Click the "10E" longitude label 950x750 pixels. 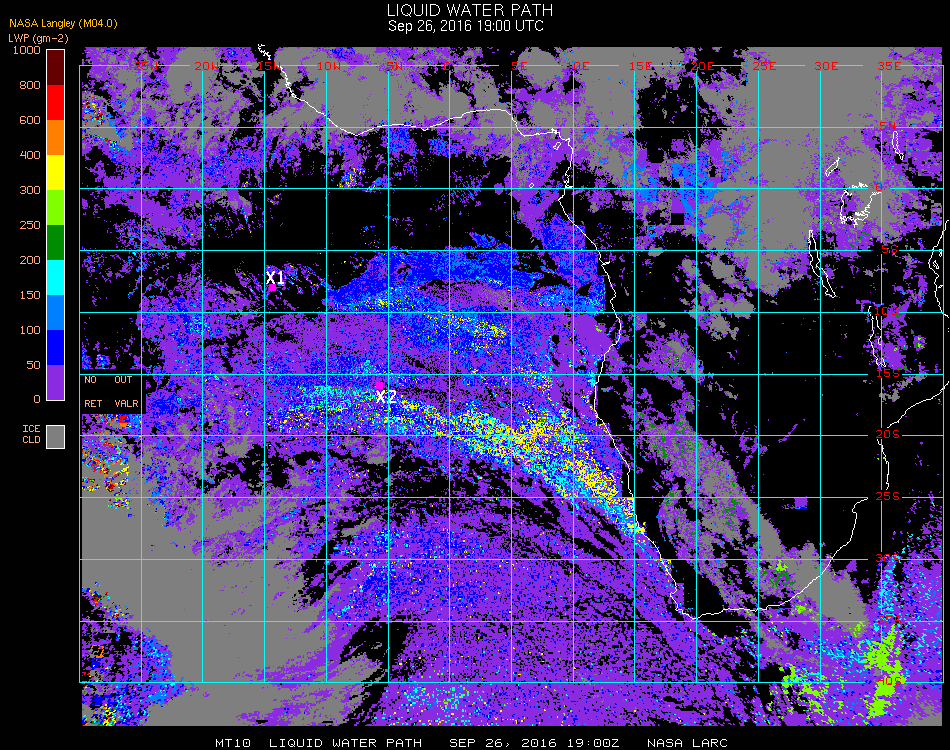tap(578, 66)
